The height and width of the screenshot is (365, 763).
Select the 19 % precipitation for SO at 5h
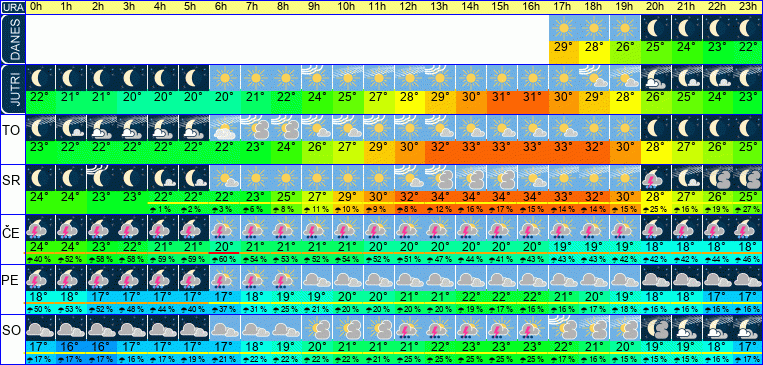click(x=194, y=360)
